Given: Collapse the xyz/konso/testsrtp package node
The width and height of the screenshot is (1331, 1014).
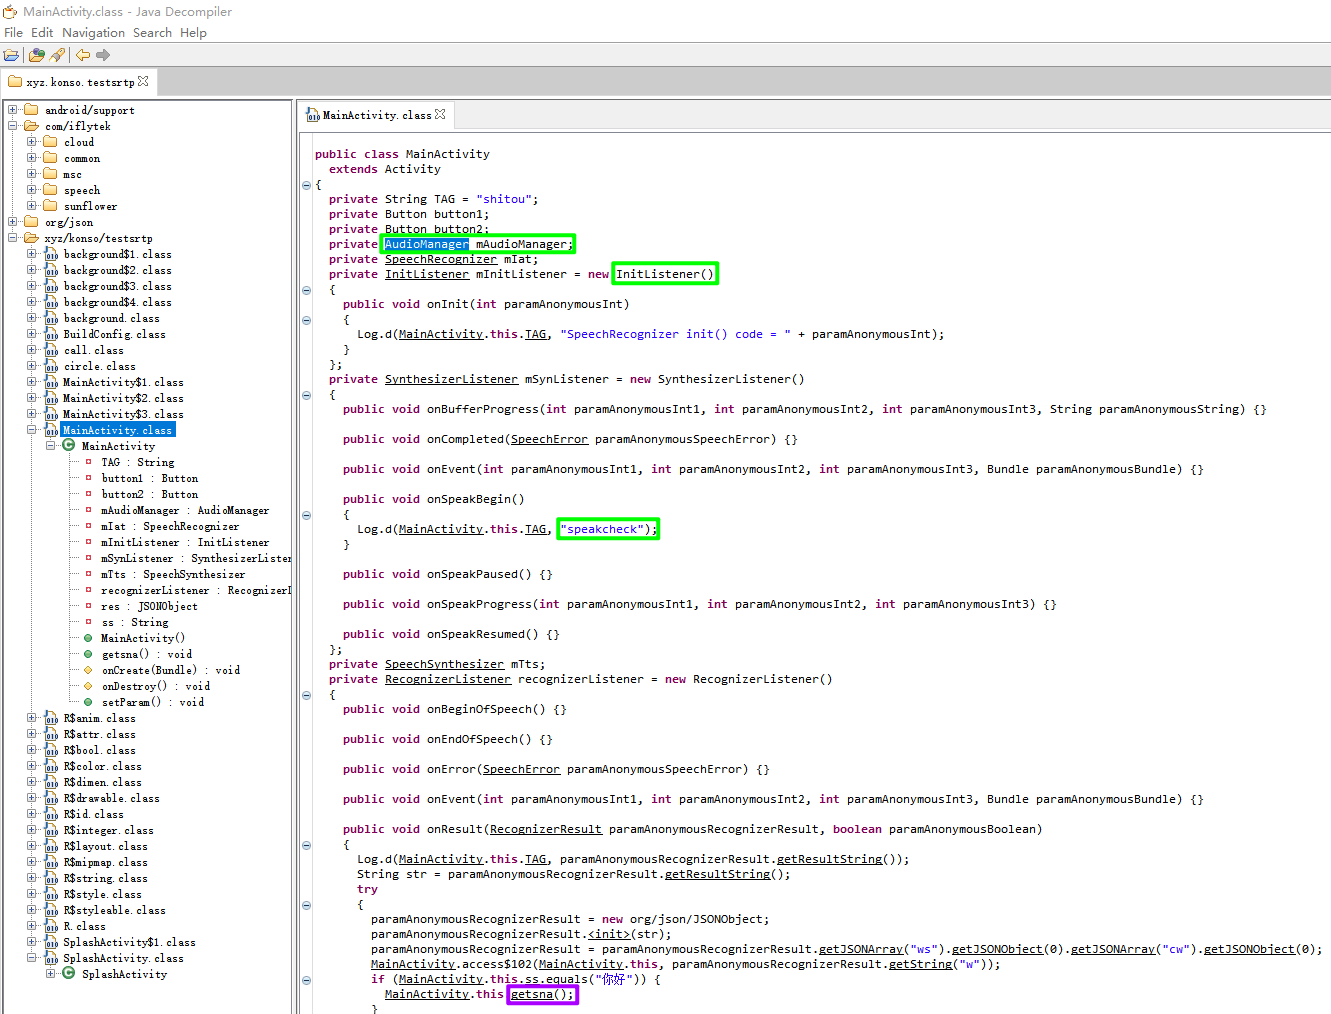Looking at the screenshot, I should [13, 238].
